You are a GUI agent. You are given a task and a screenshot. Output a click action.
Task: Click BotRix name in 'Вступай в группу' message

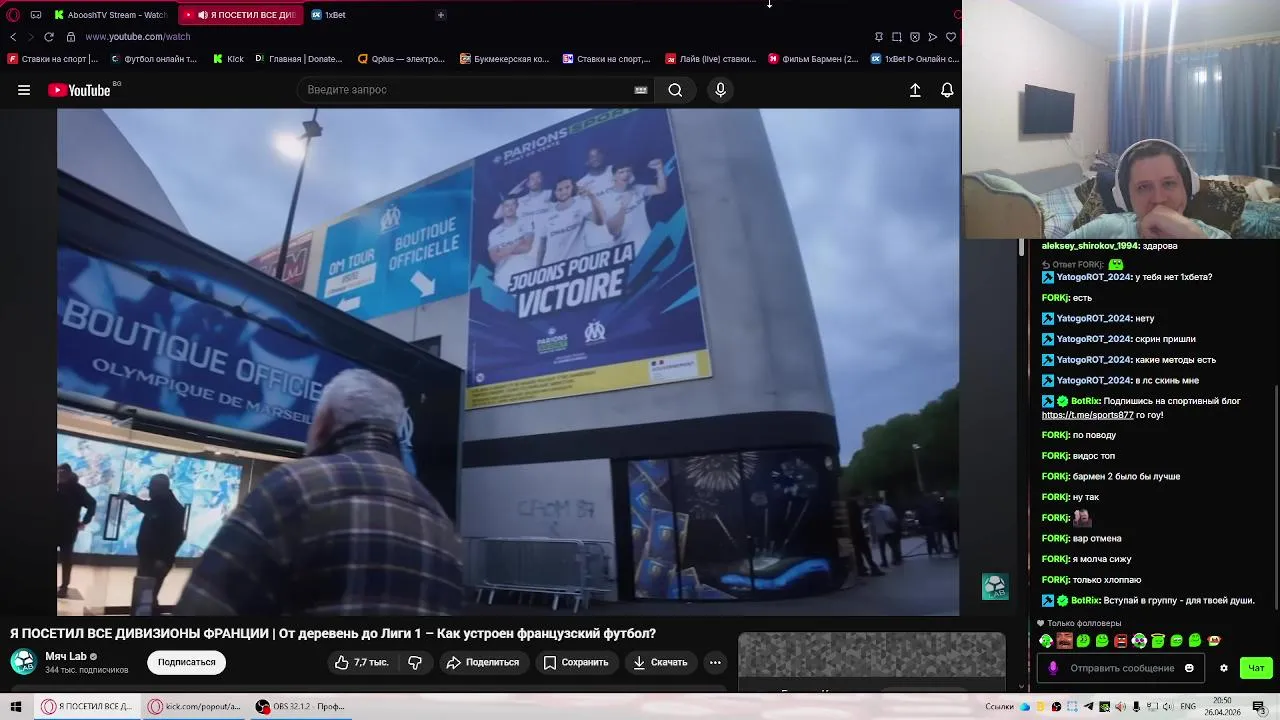tap(1085, 601)
